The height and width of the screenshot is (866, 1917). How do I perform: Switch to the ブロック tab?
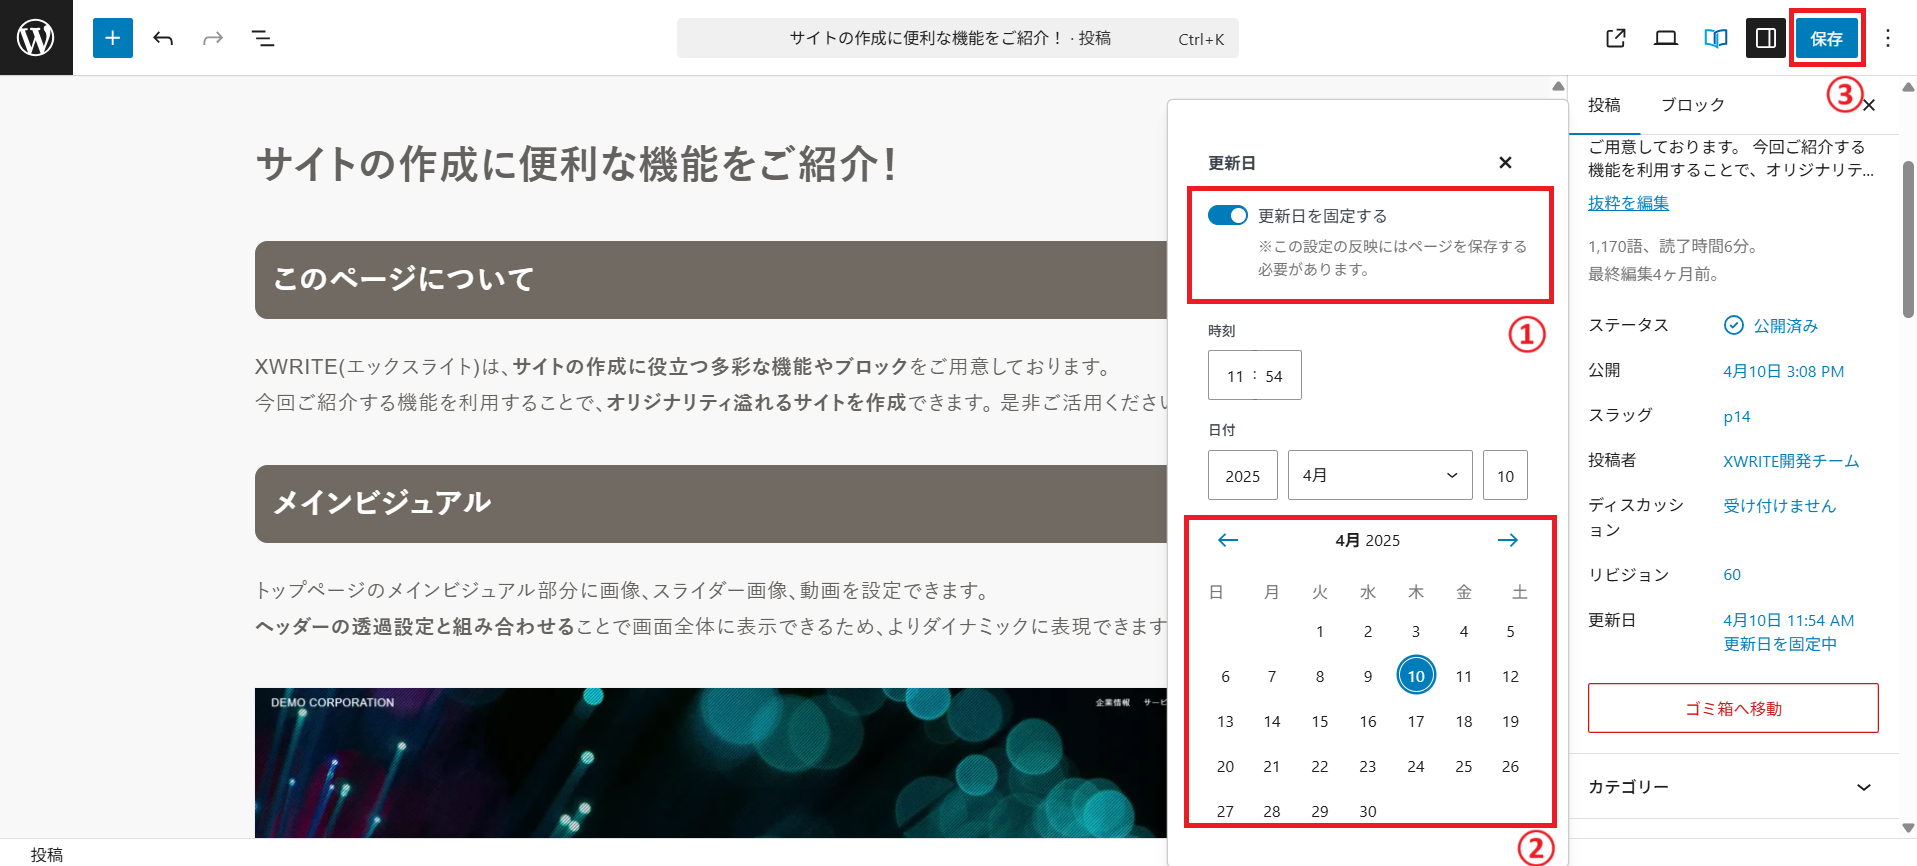(x=1692, y=105)
